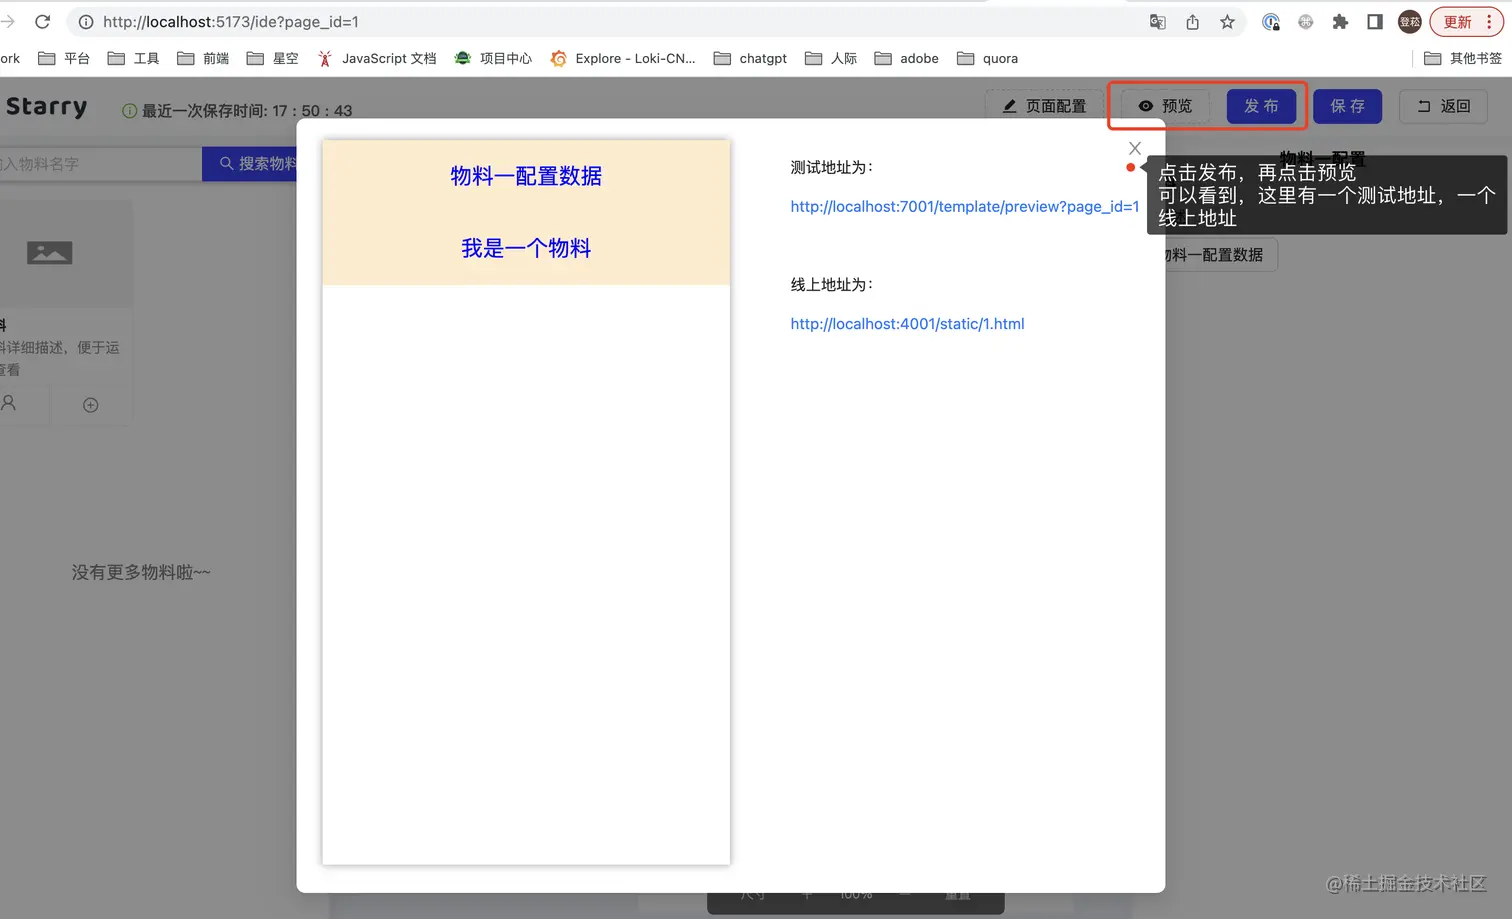
Task: Bookmark this page with the star icon
Action: (1227, 22)
